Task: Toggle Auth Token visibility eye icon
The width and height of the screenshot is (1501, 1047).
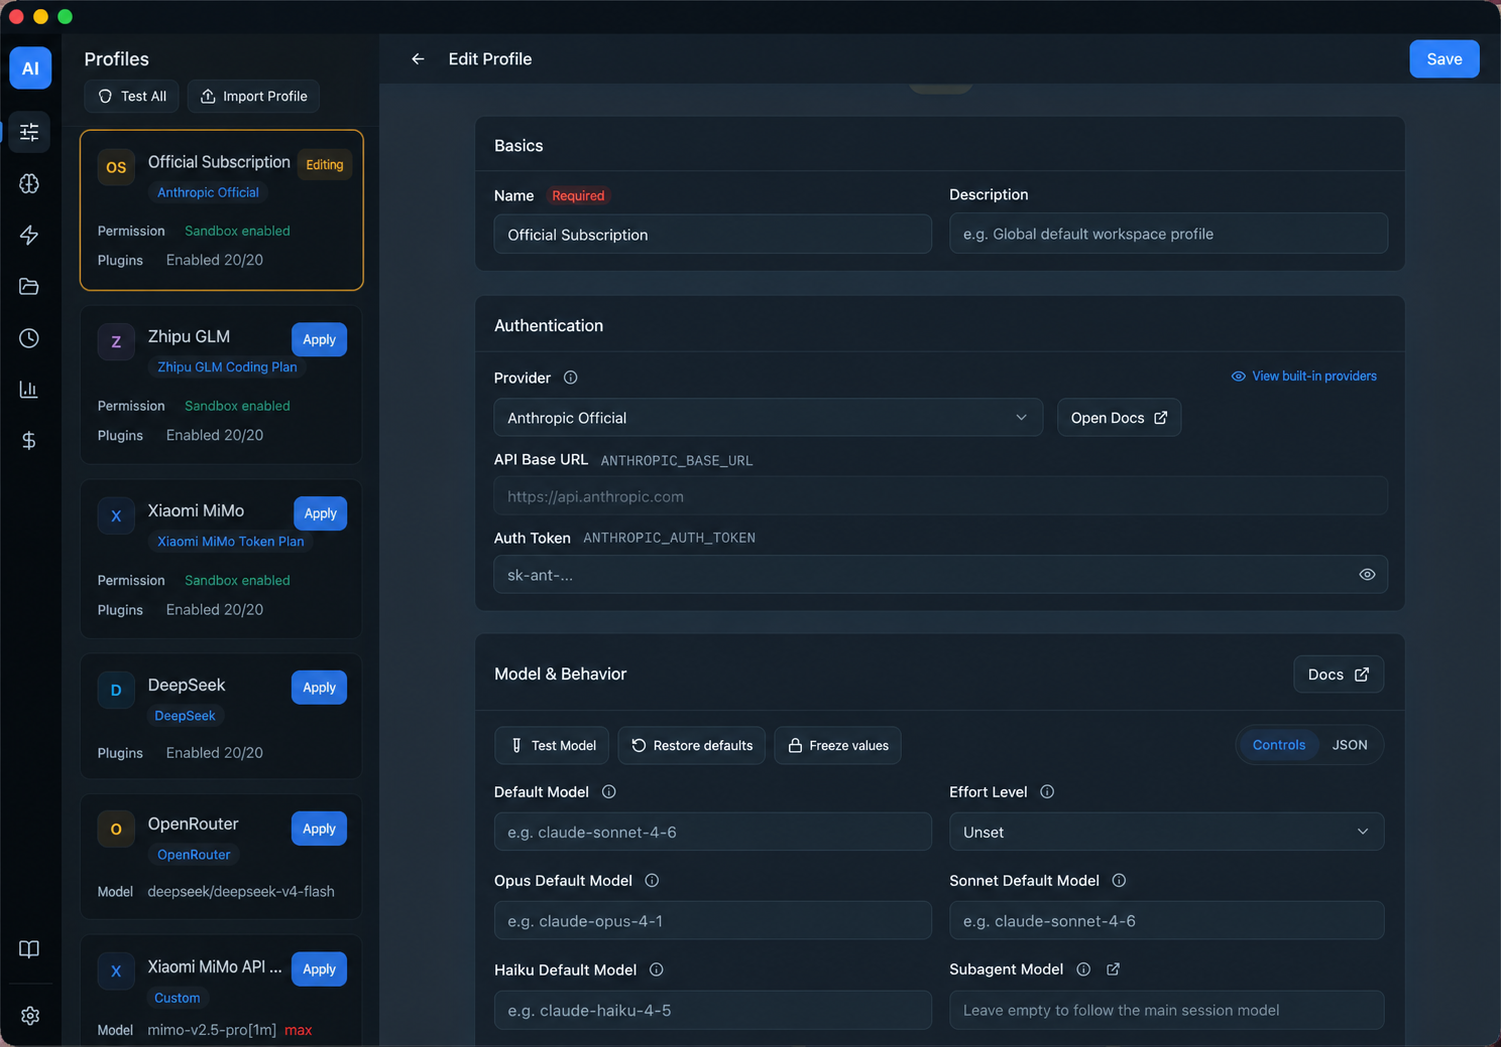Action: click(x=1367, y=575)
